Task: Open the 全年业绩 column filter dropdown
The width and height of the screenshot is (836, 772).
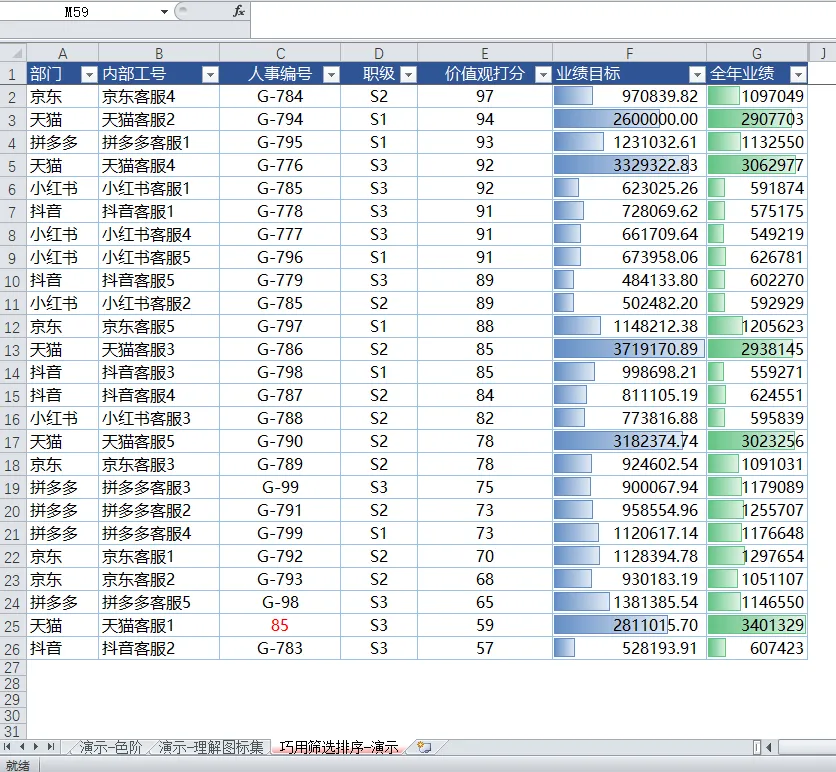Action: click(x=798, y=75)
